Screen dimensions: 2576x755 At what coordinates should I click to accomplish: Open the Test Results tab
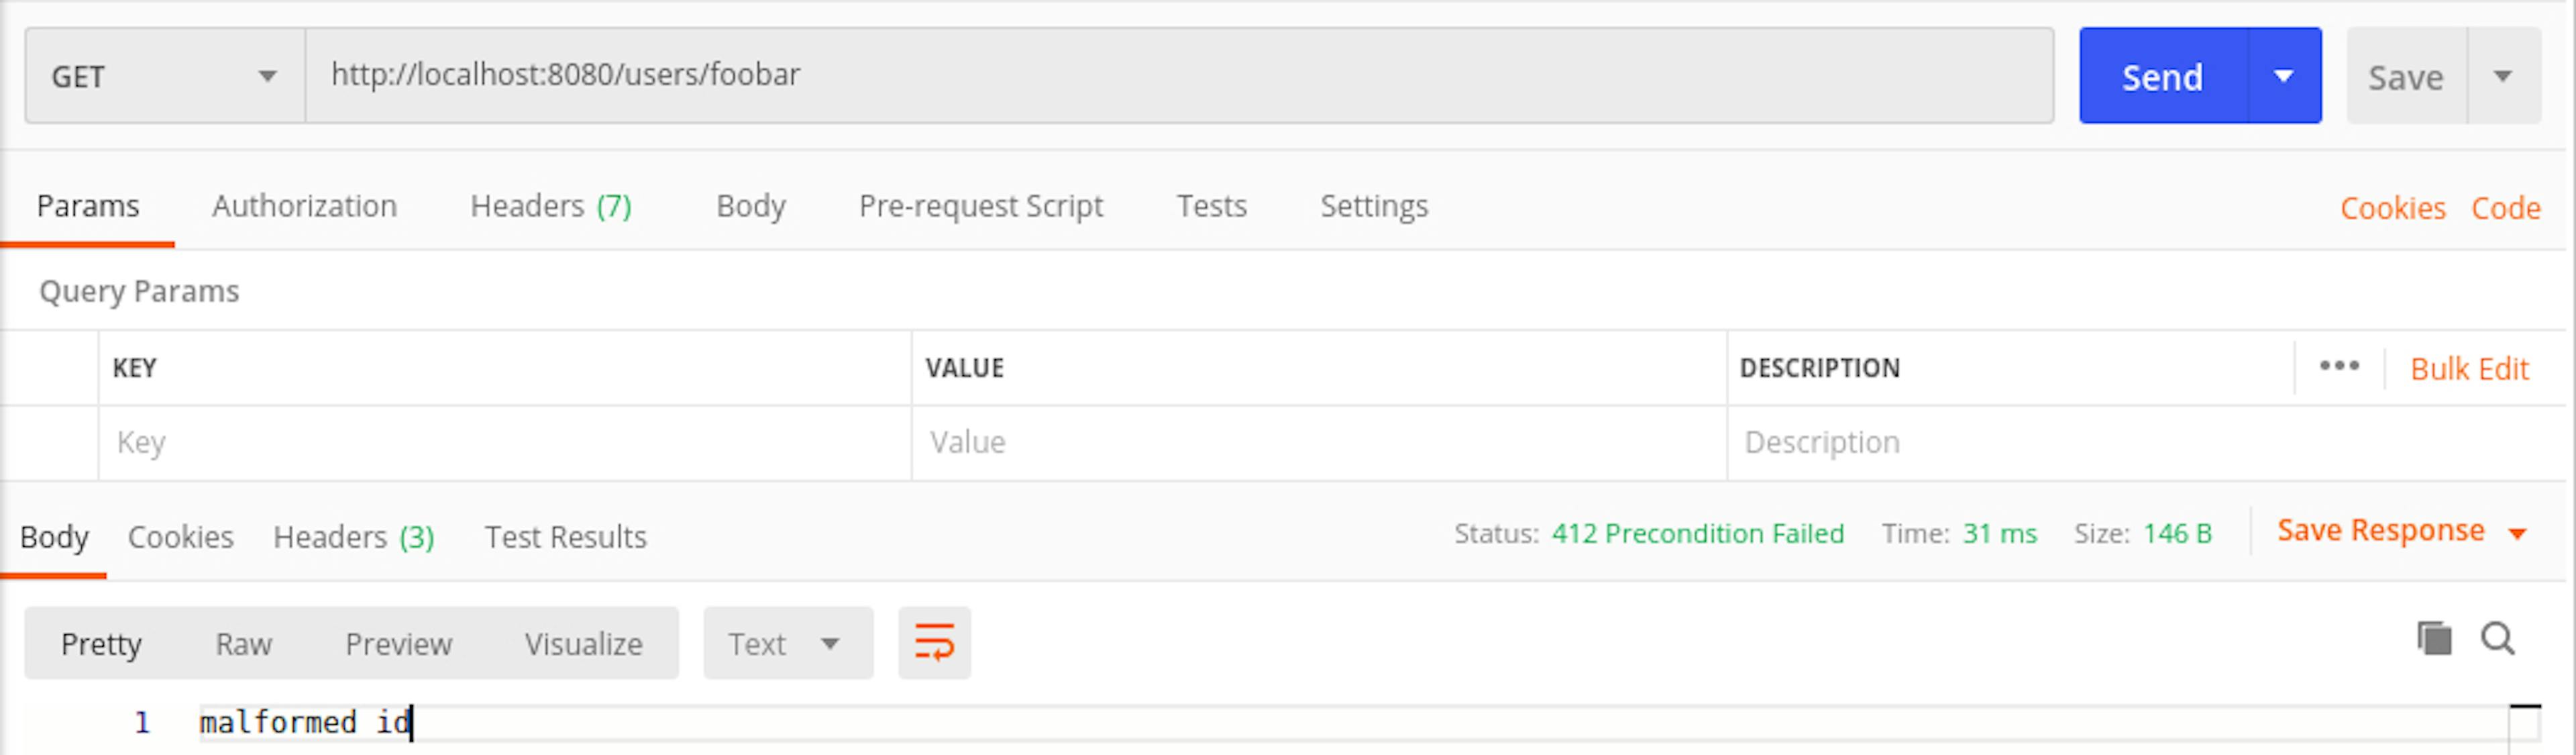[565, 537]
